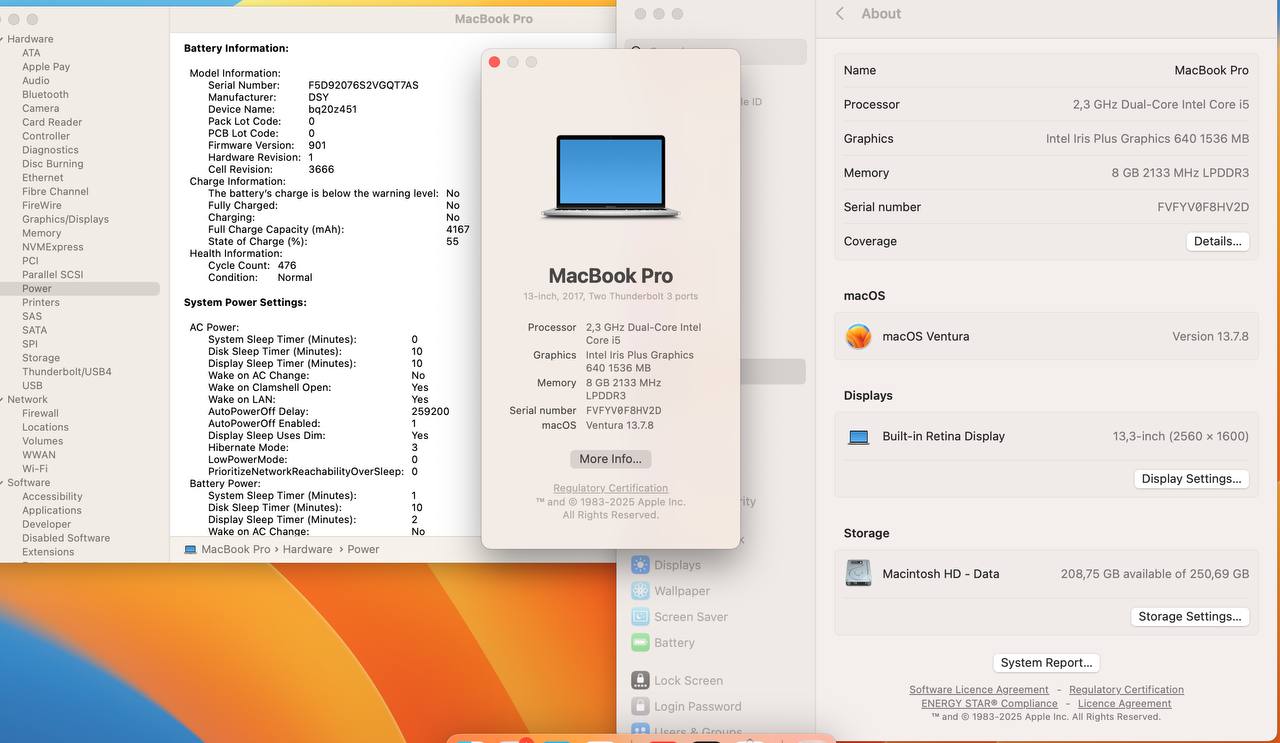Open Battery settings from the sidebar icon

[x=640, y=643]
